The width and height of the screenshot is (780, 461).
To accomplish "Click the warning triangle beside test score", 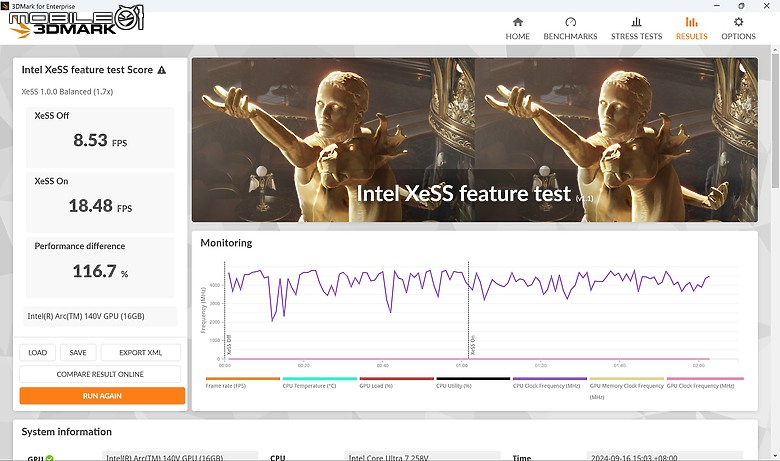I will pyautogui.click(x=162, y=70).
